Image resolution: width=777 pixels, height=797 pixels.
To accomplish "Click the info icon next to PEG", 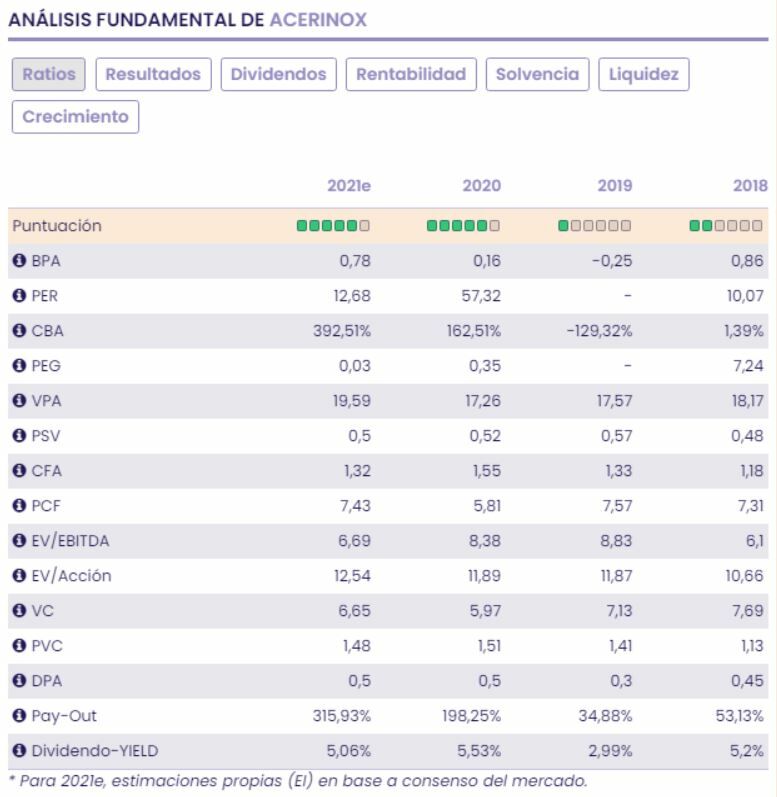I will [x=18, y=366].
